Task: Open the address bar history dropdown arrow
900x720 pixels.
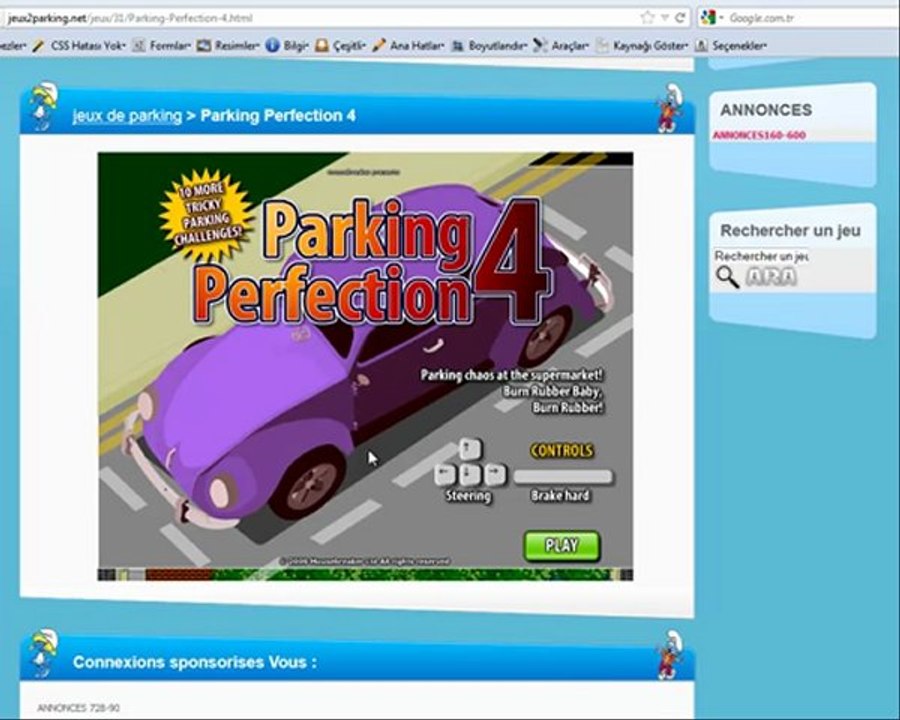Action: [x=665, y=18]
